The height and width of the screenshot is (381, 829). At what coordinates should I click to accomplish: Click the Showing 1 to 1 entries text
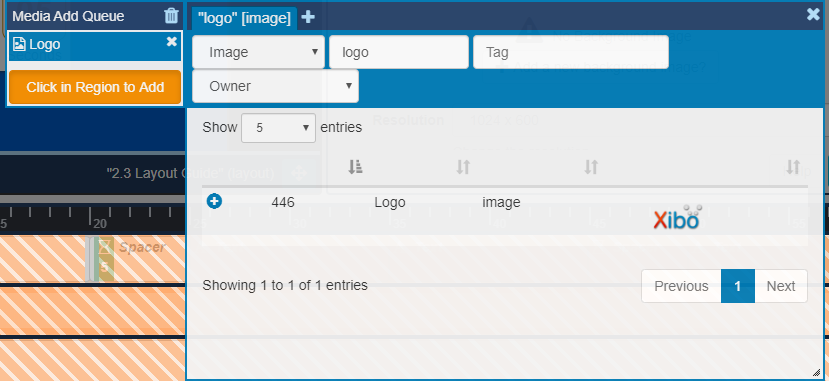[x=285, y=285]
